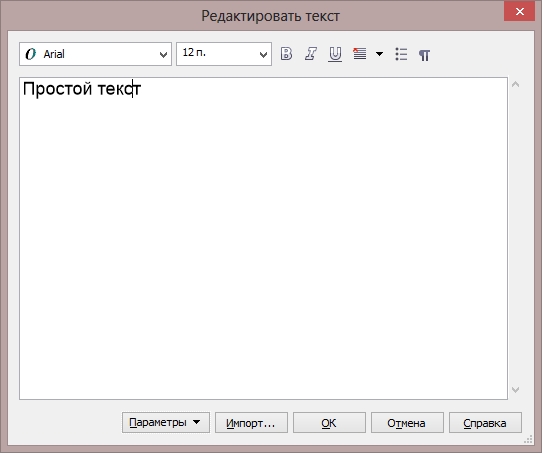The height and width of the screenshot is (453, 542).
Task: Click the scrollbar down arrow
Action: click(x=515, y=390)
